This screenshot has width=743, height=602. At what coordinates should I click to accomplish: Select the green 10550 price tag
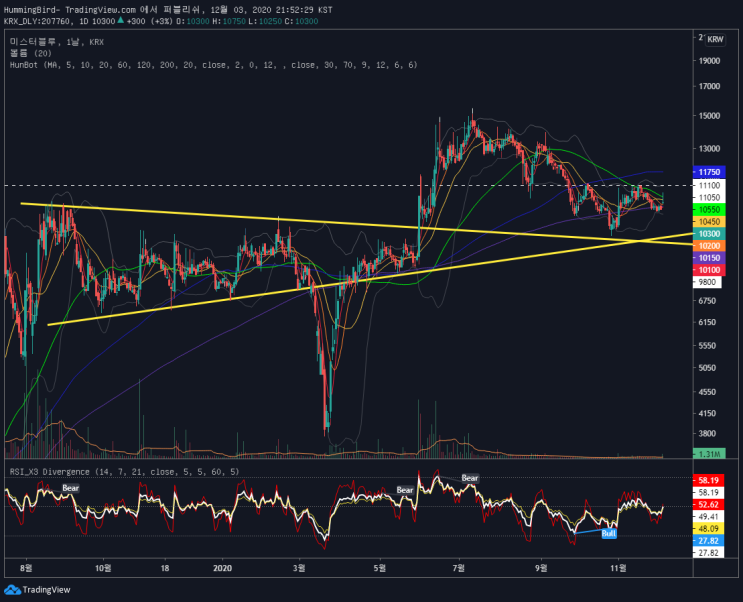[709, 210]
